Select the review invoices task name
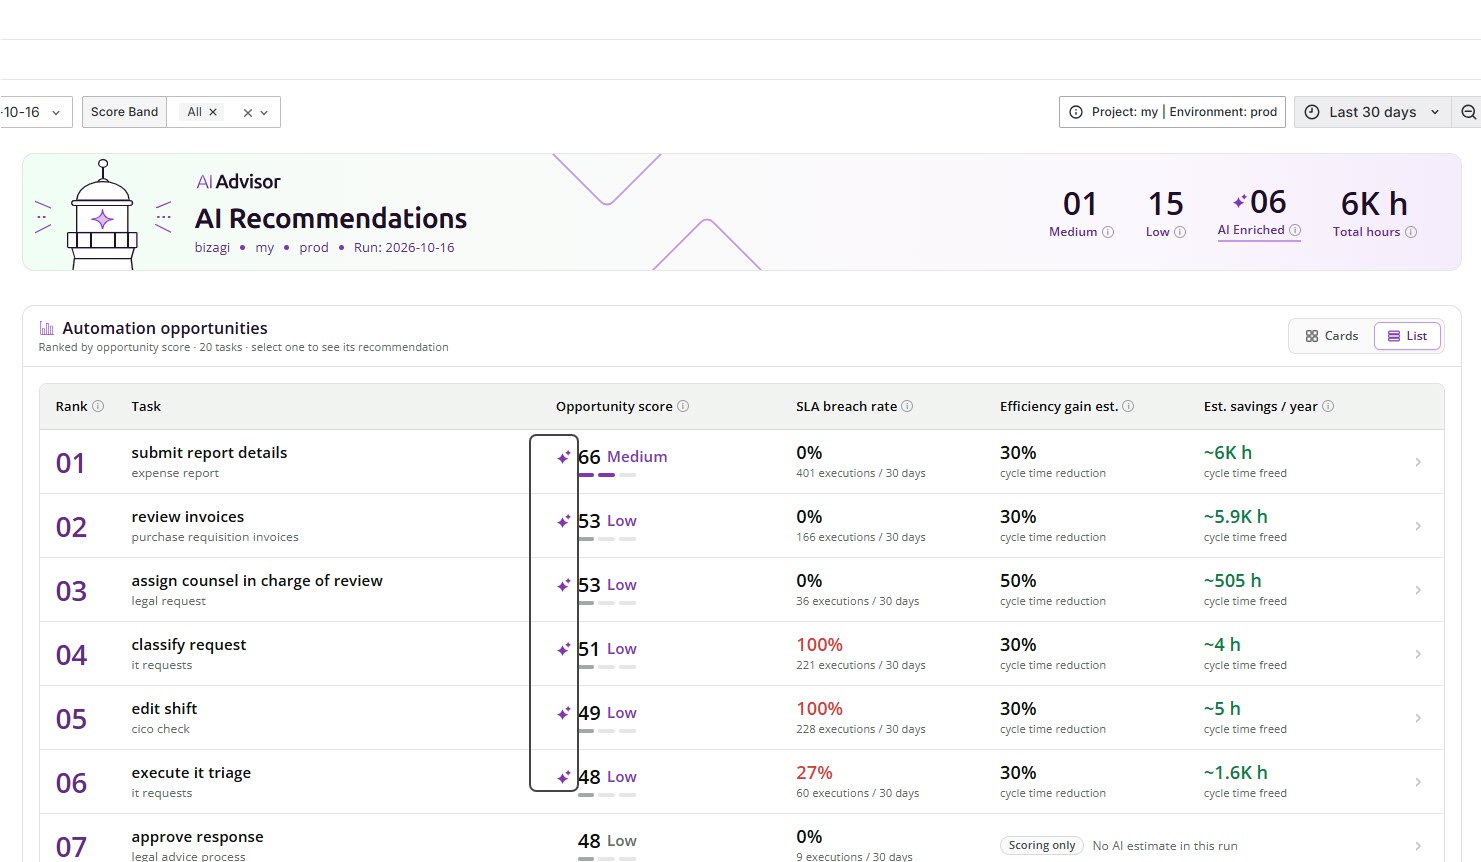This screenshot has width=1481, height=862. coord(188,516)
